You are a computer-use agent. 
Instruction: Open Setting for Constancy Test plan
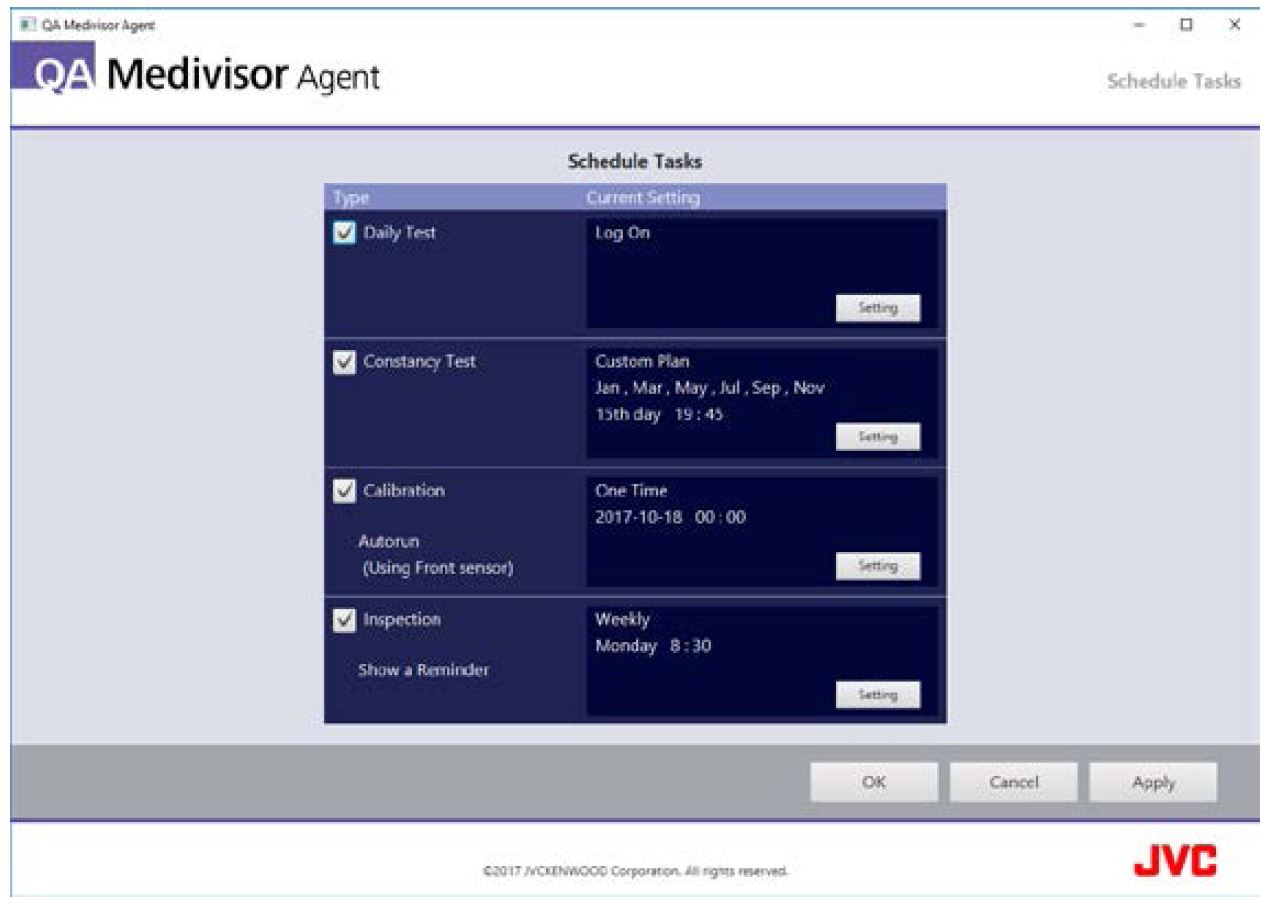tap(877, 437)
